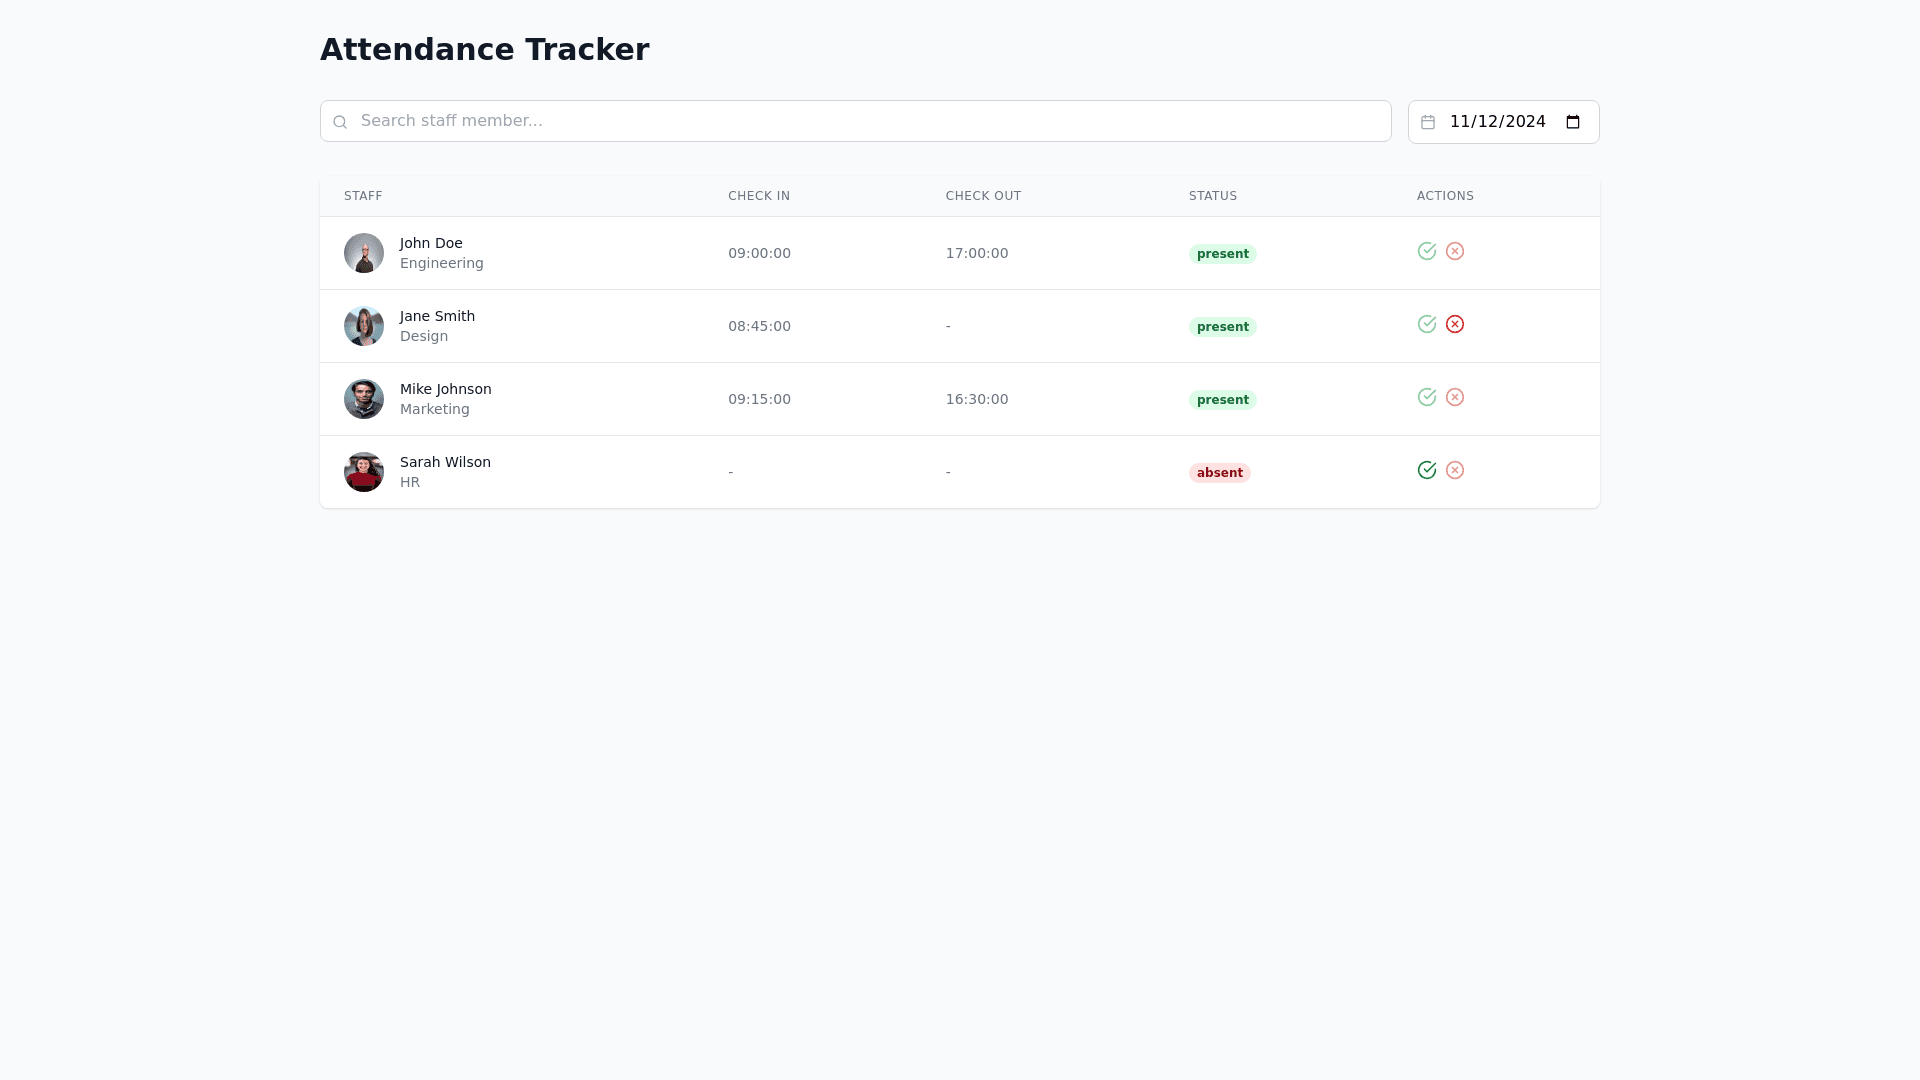1920x1080 pixels.
Task: Click Sarah Wilson's avatar image
Action: coord(364,472)
